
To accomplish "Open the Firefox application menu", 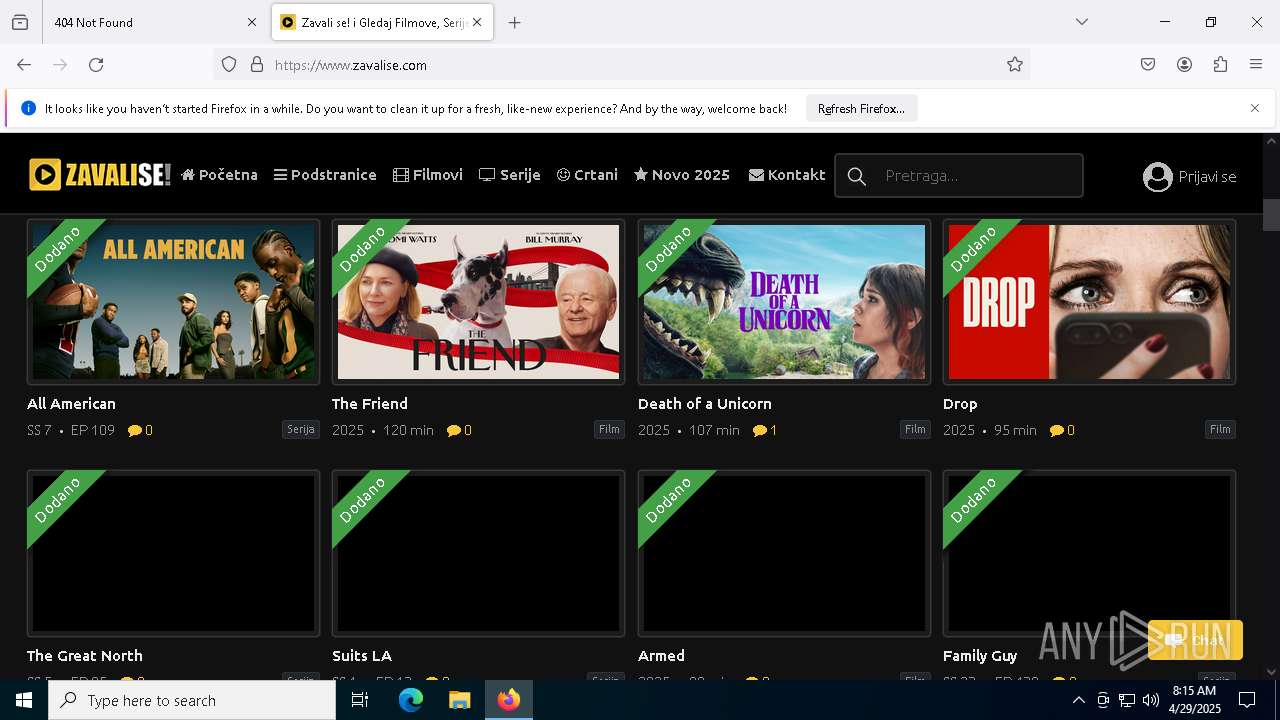I will [x=1256, y=65].
